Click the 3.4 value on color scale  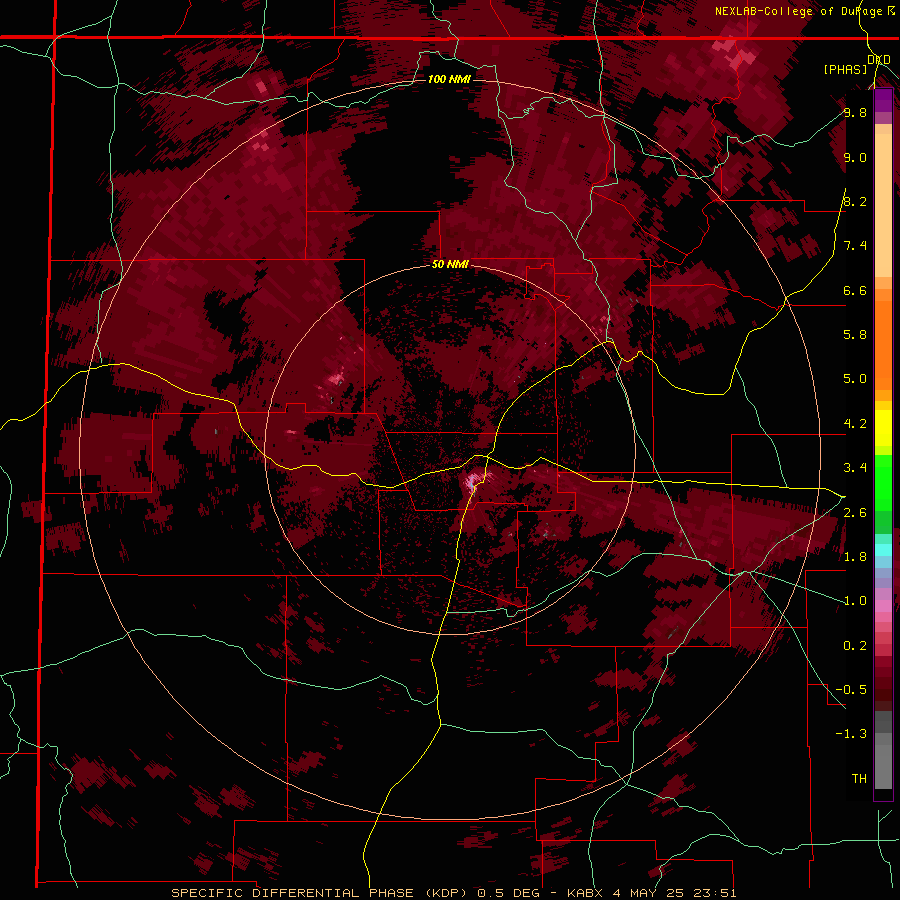[855, 467]
